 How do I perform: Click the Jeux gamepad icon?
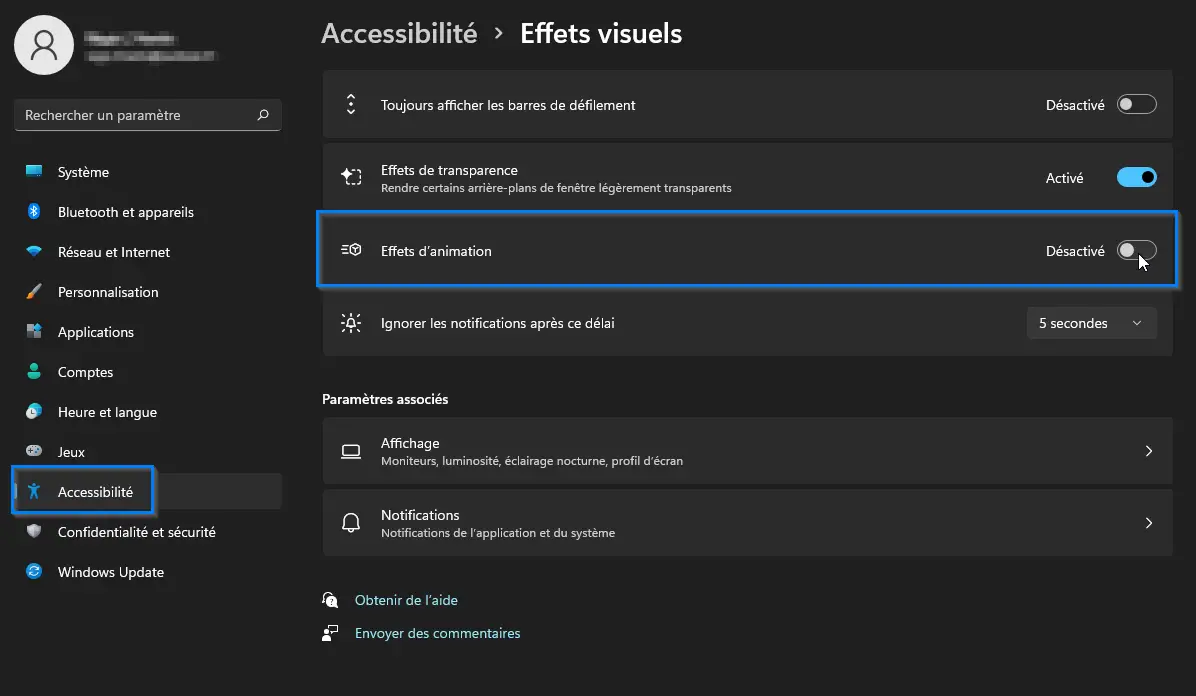(x=34, y=451)
